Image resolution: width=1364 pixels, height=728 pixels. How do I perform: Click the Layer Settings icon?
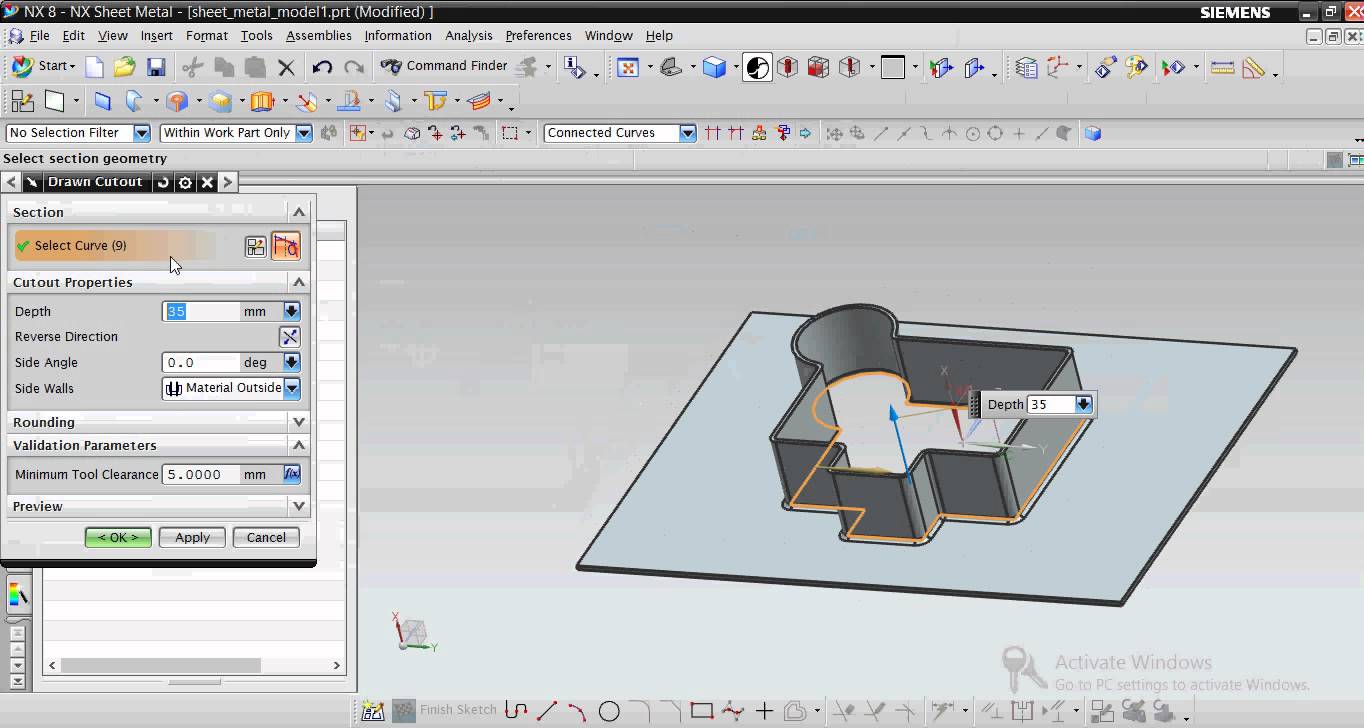click(x=1026, y=67)
